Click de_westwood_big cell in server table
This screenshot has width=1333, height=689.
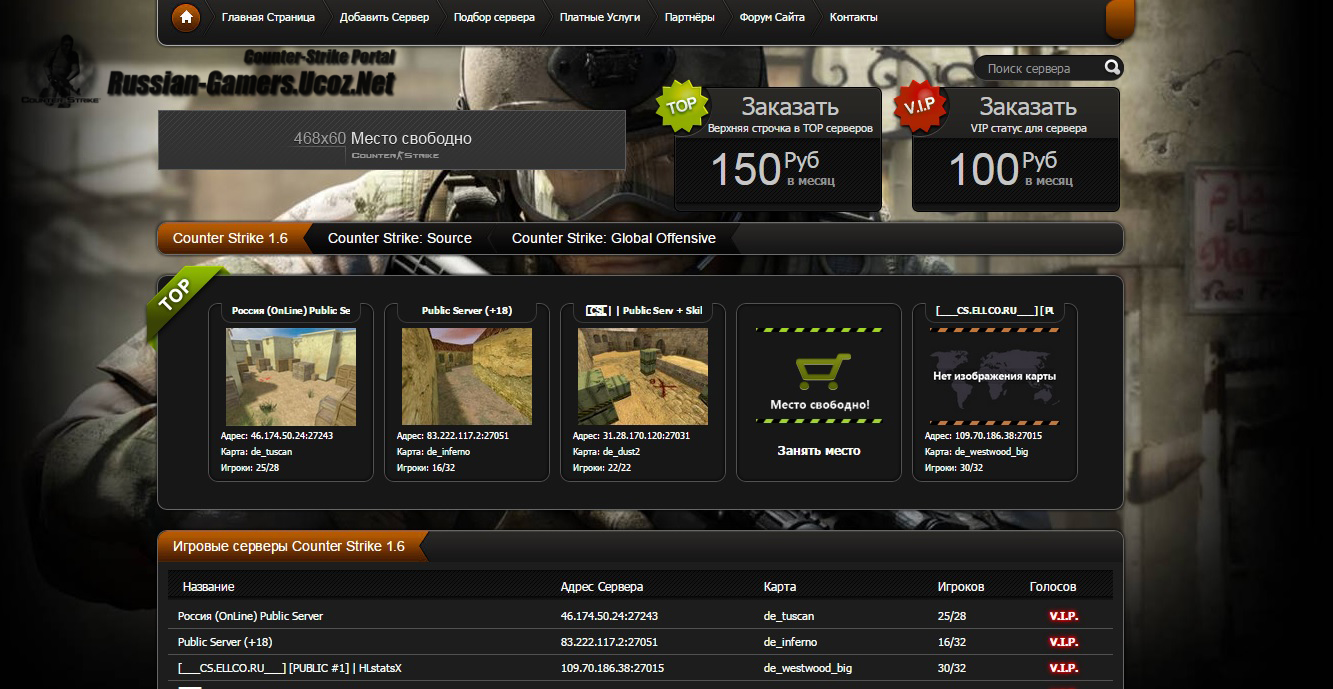(808, 668)
